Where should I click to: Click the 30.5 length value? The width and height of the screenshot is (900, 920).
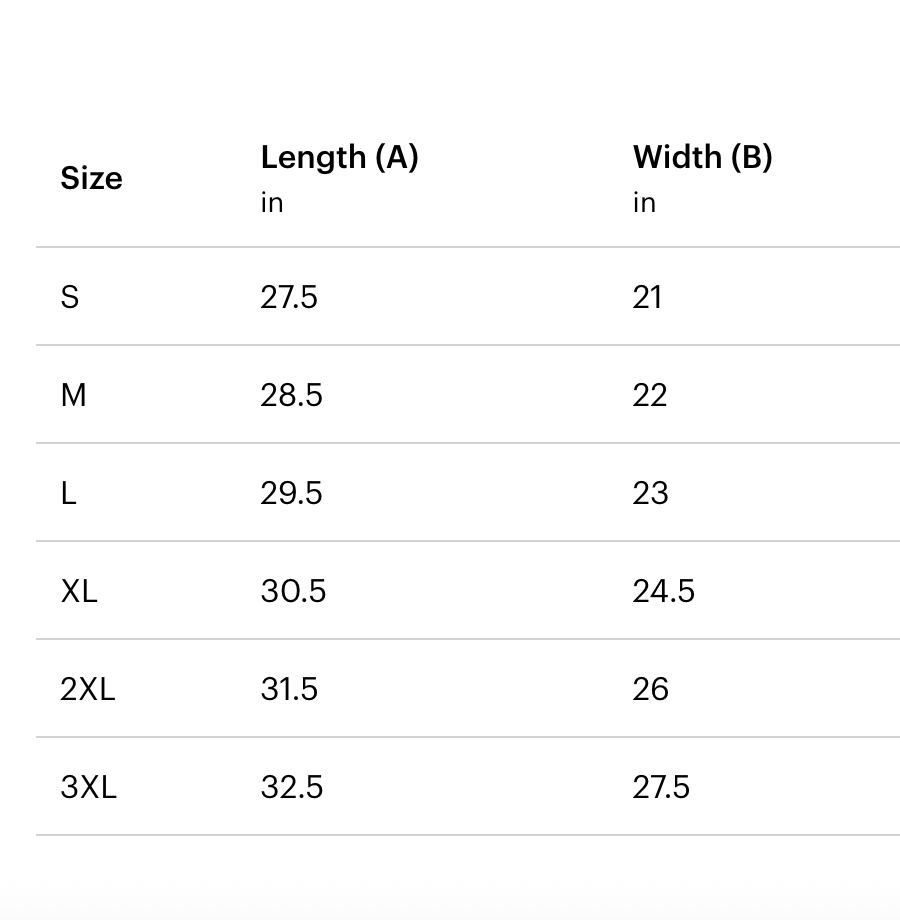(x=293, y=591)
